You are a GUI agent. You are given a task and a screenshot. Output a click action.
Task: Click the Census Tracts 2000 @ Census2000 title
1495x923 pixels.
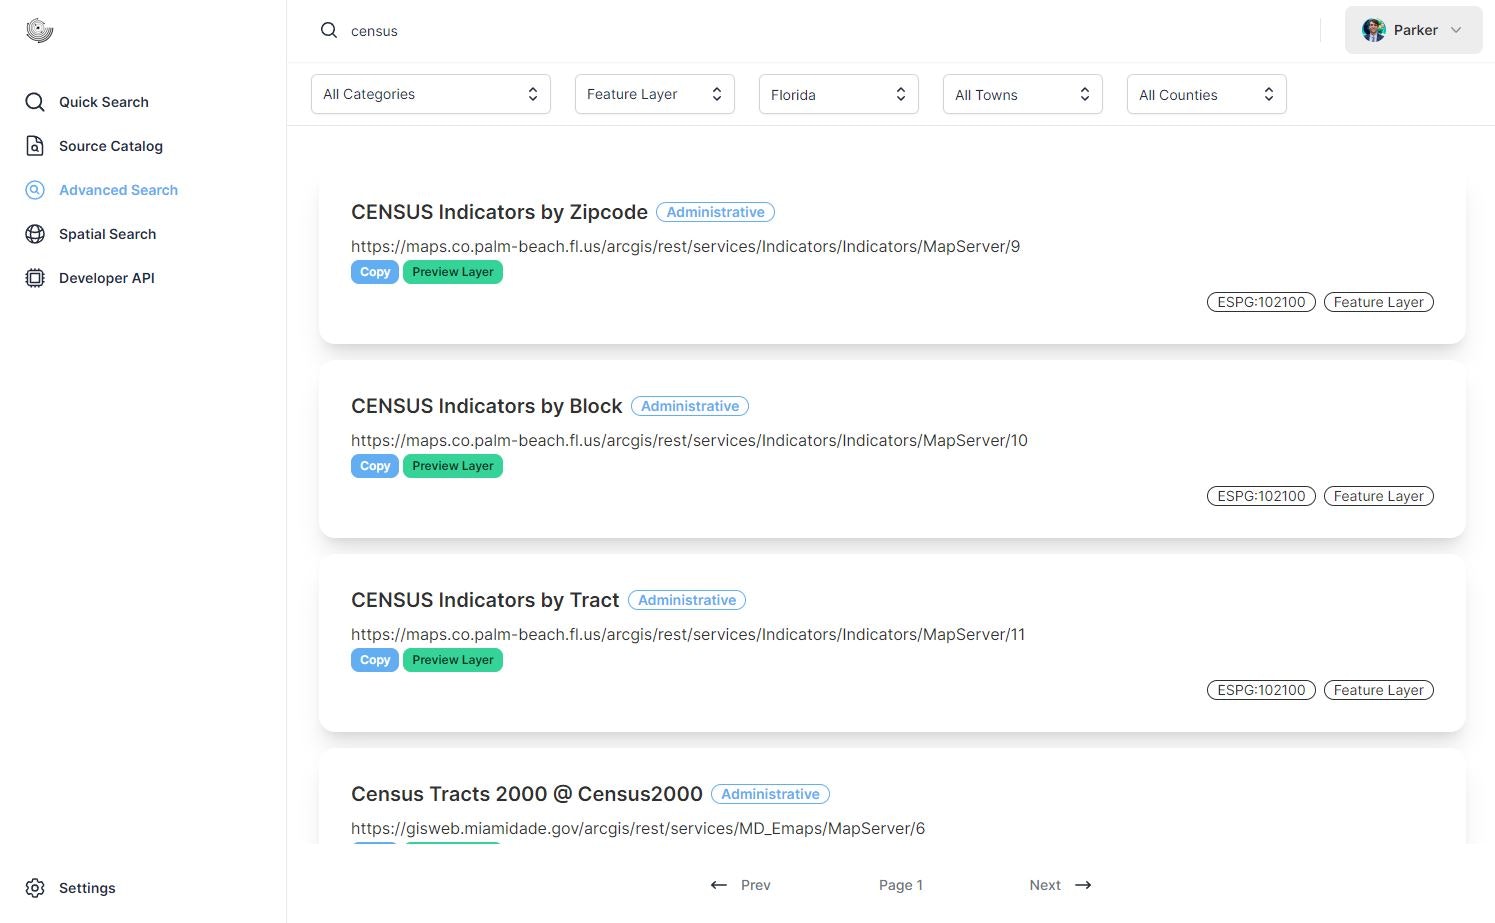[527, 794]
